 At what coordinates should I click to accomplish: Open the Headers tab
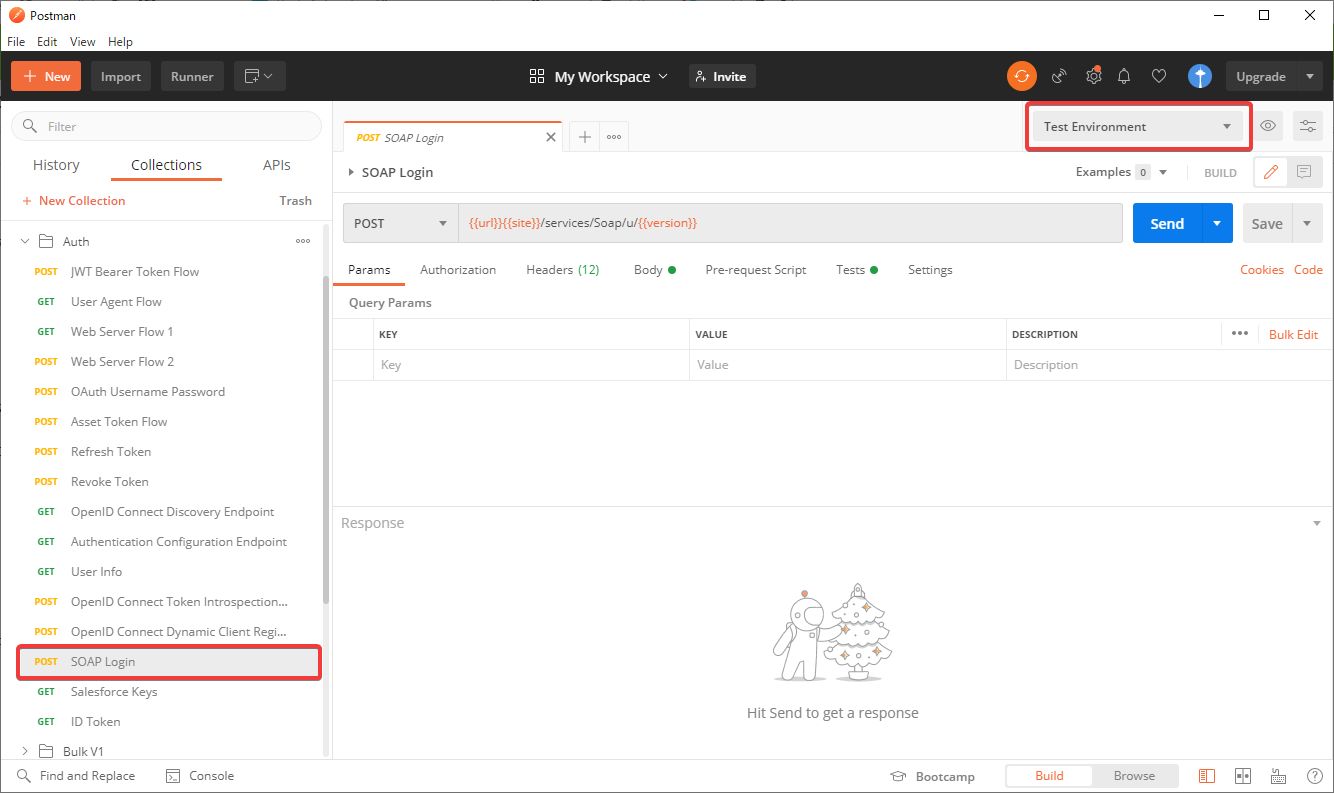pyautogui.click(x=563, y=270)
